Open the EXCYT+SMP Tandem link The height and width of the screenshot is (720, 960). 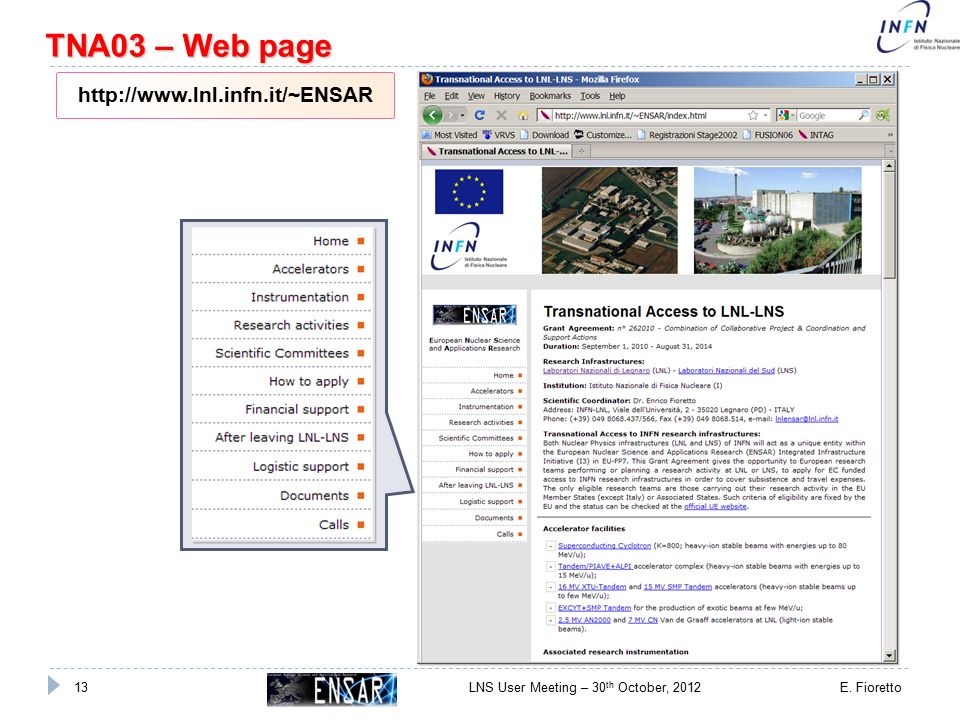click(x=594, y=608)
